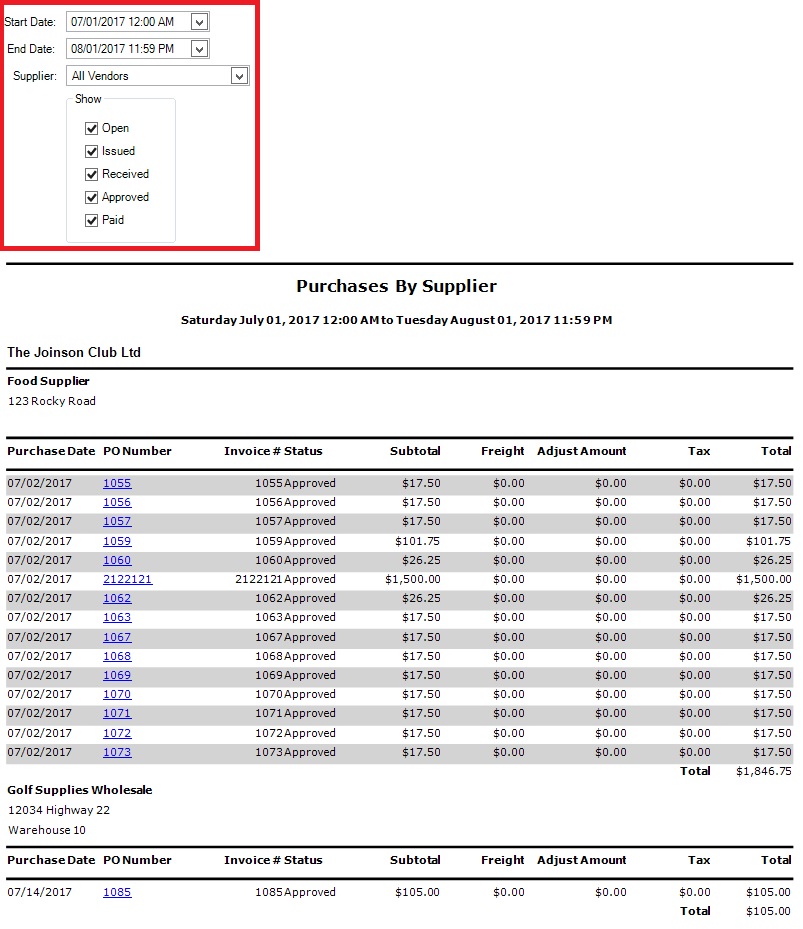803x929 pixels.
Task: Uncheck the Open status checkbox
Action: 92,128
